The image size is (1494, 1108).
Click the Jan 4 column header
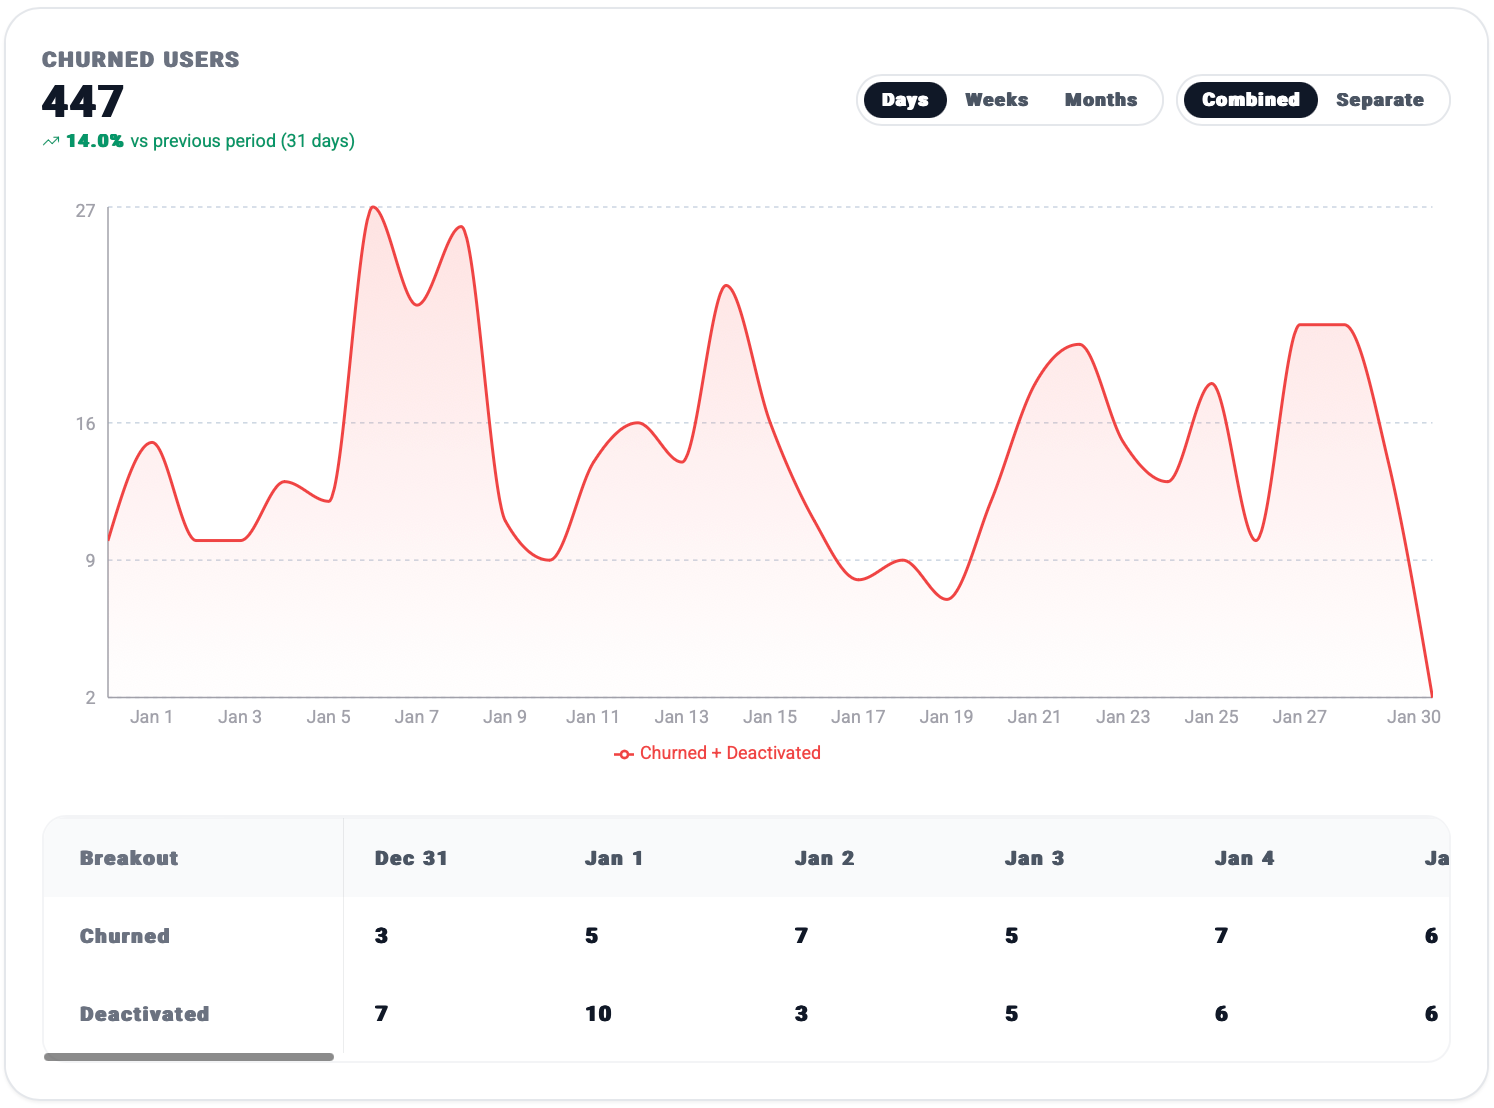click(1244, 858)
